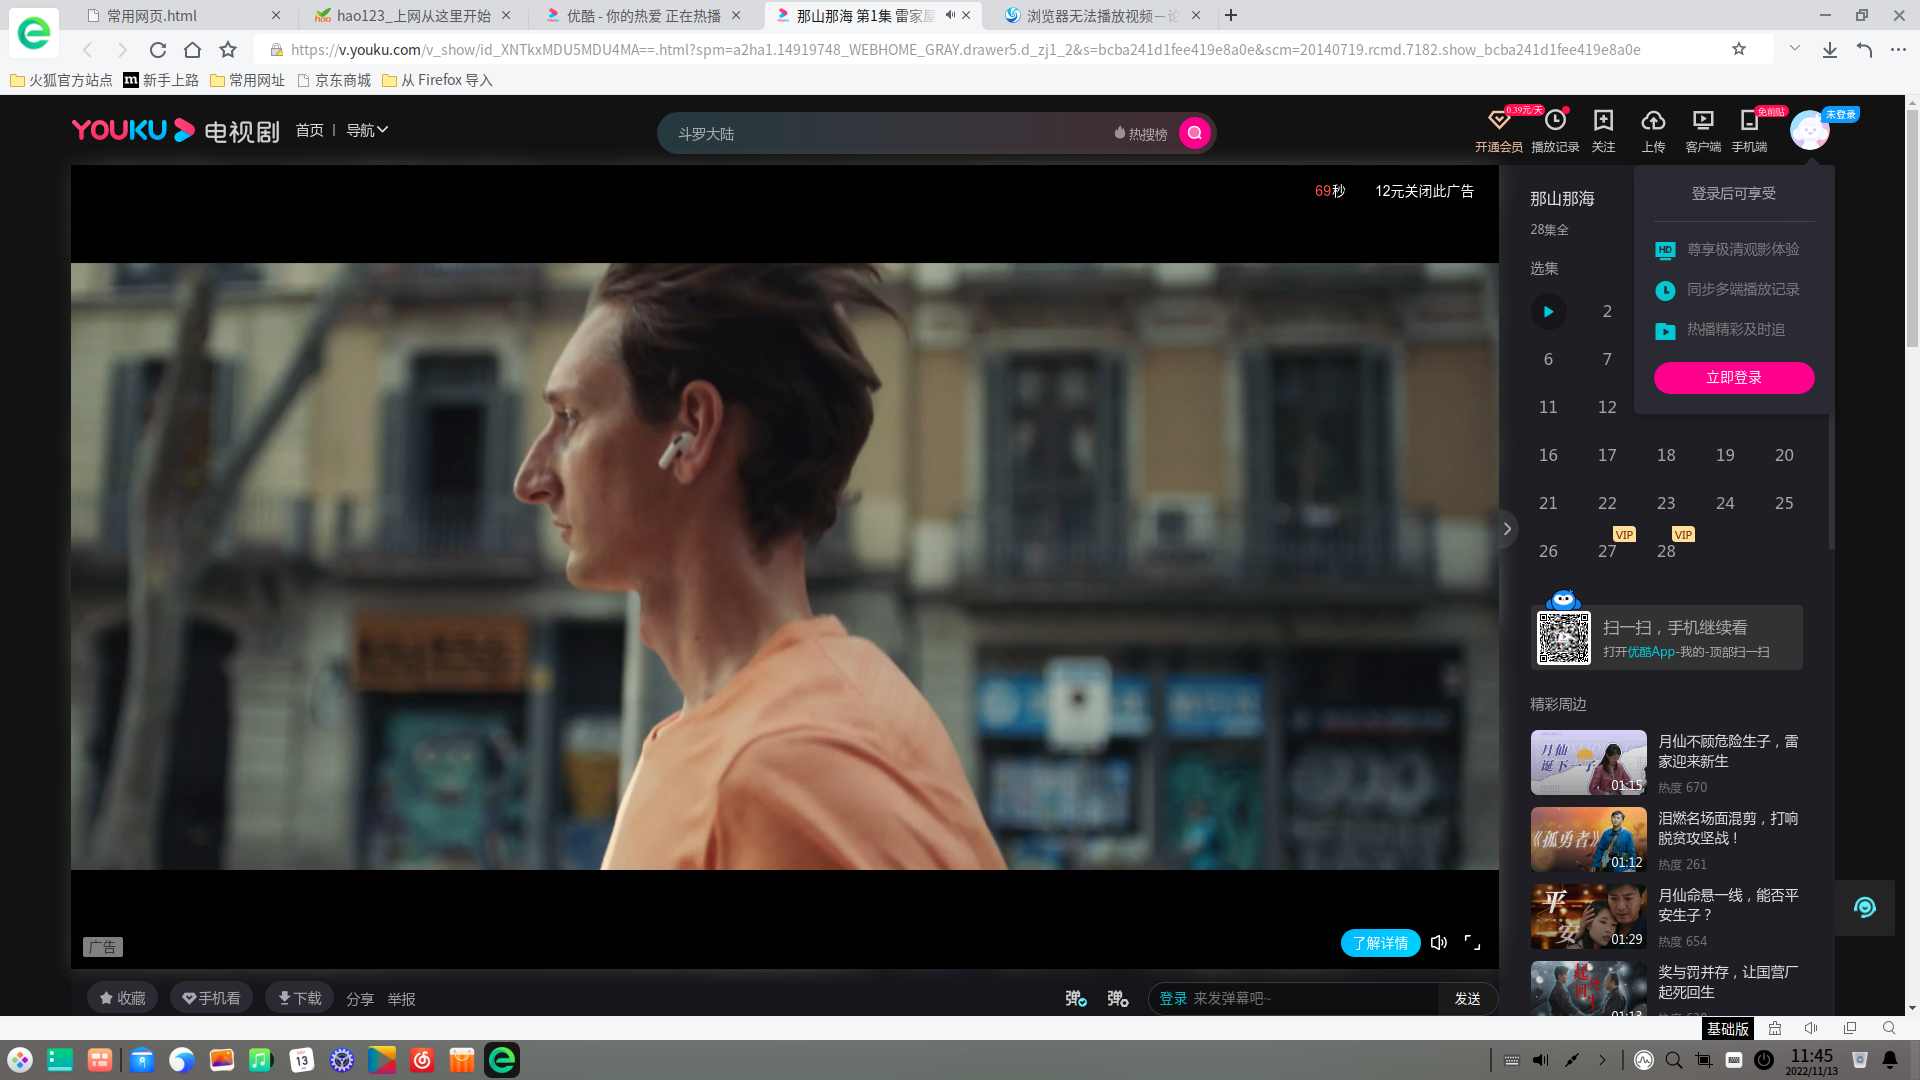Viewport: 1920px width, 1080px height.
Task: Click the follow (关注) bookmark icon
Action: (x=1603, y=121)
